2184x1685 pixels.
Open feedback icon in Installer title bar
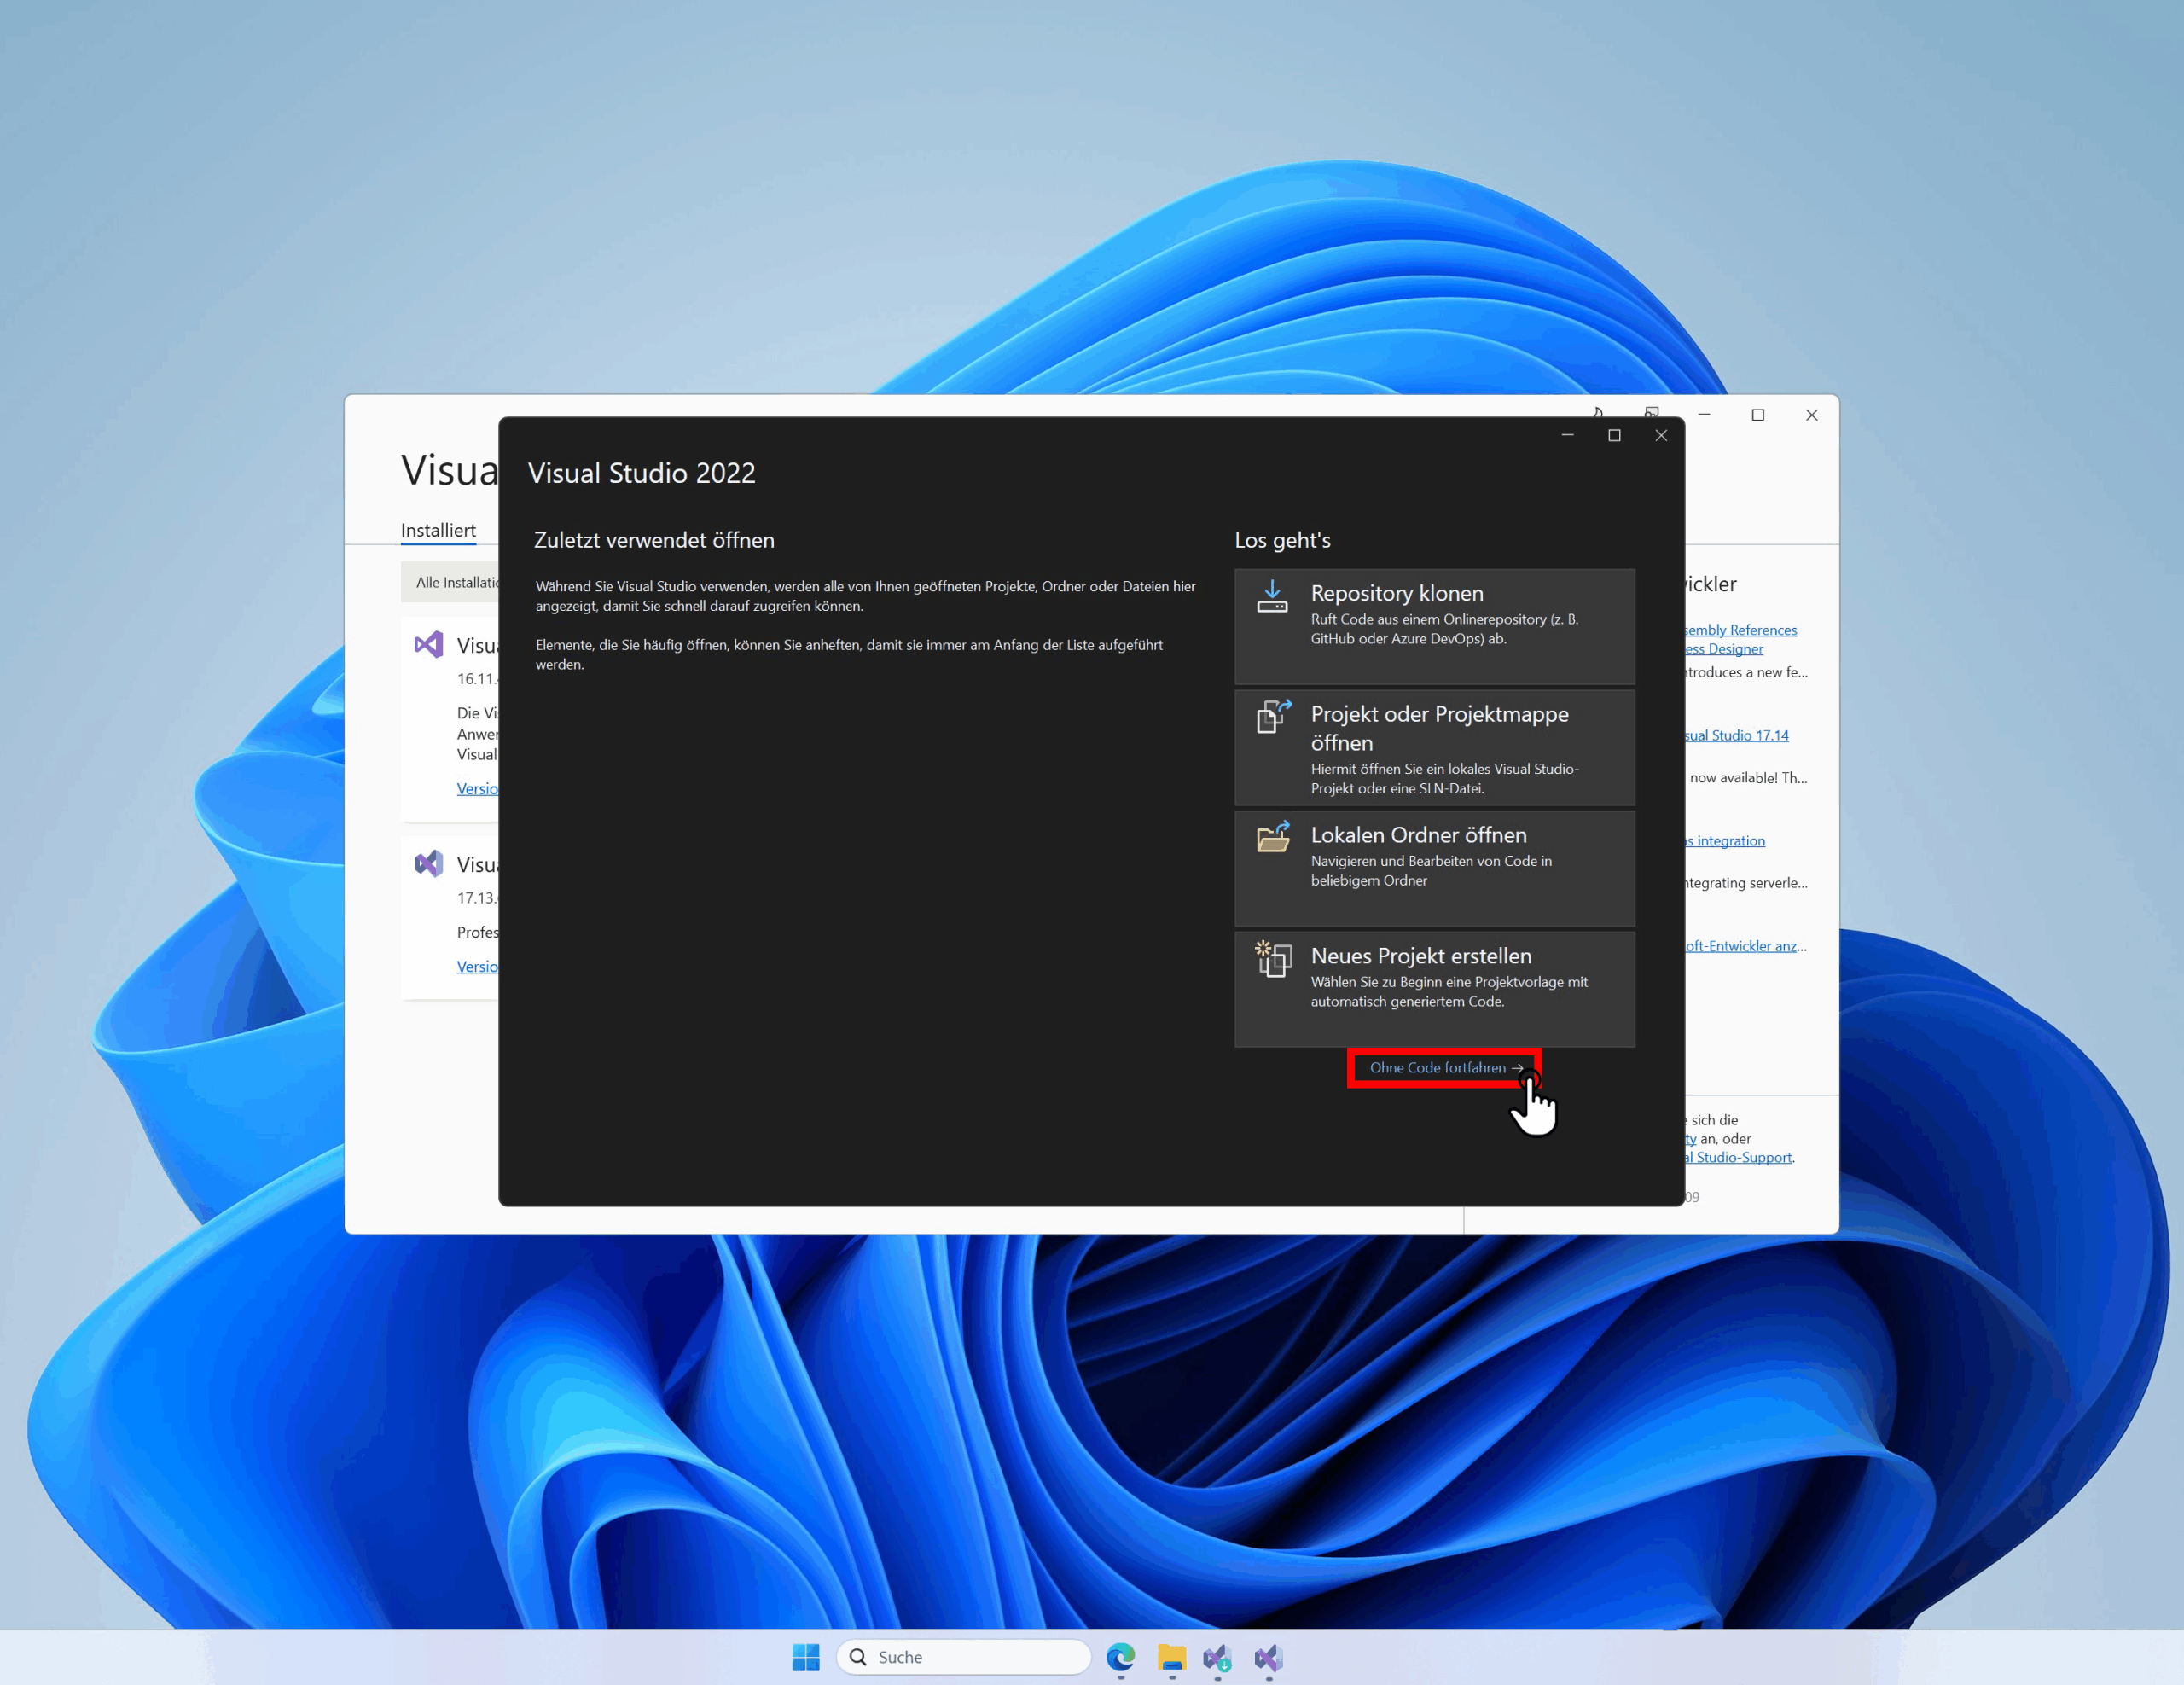click(x=1651, y=413)
